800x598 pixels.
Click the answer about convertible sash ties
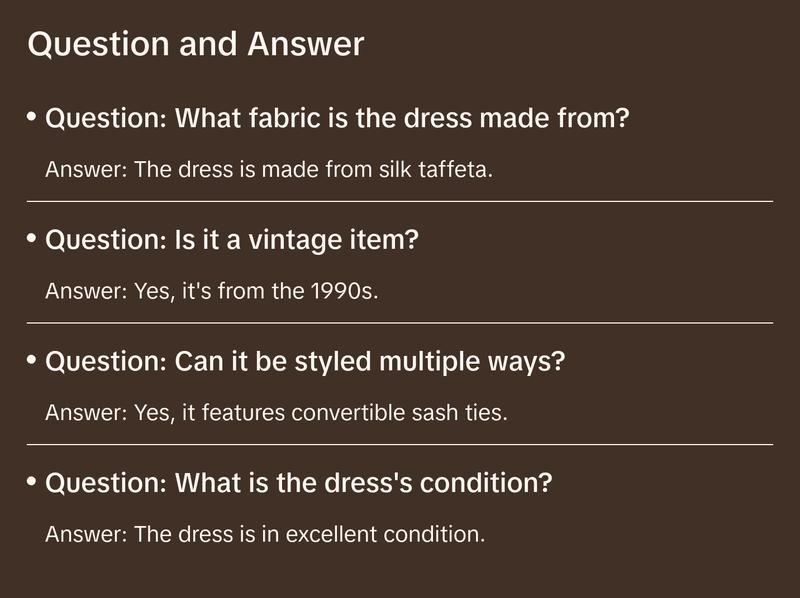click(276, 412)
